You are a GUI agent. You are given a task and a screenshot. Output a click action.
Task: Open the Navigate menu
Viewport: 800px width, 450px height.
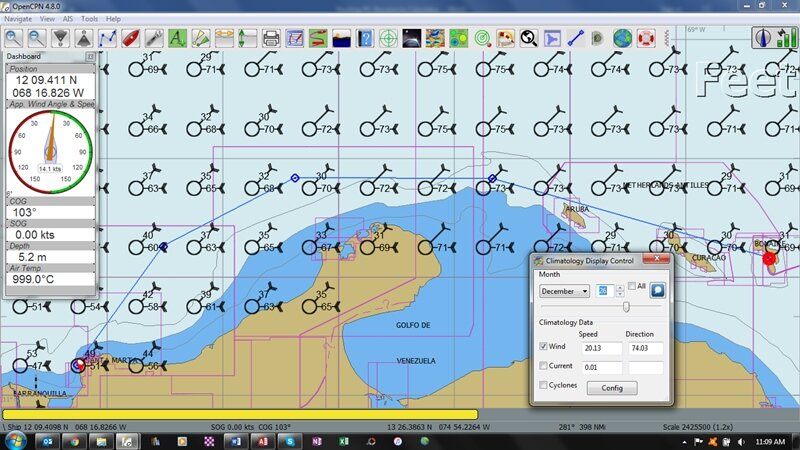tap(18, 19)
